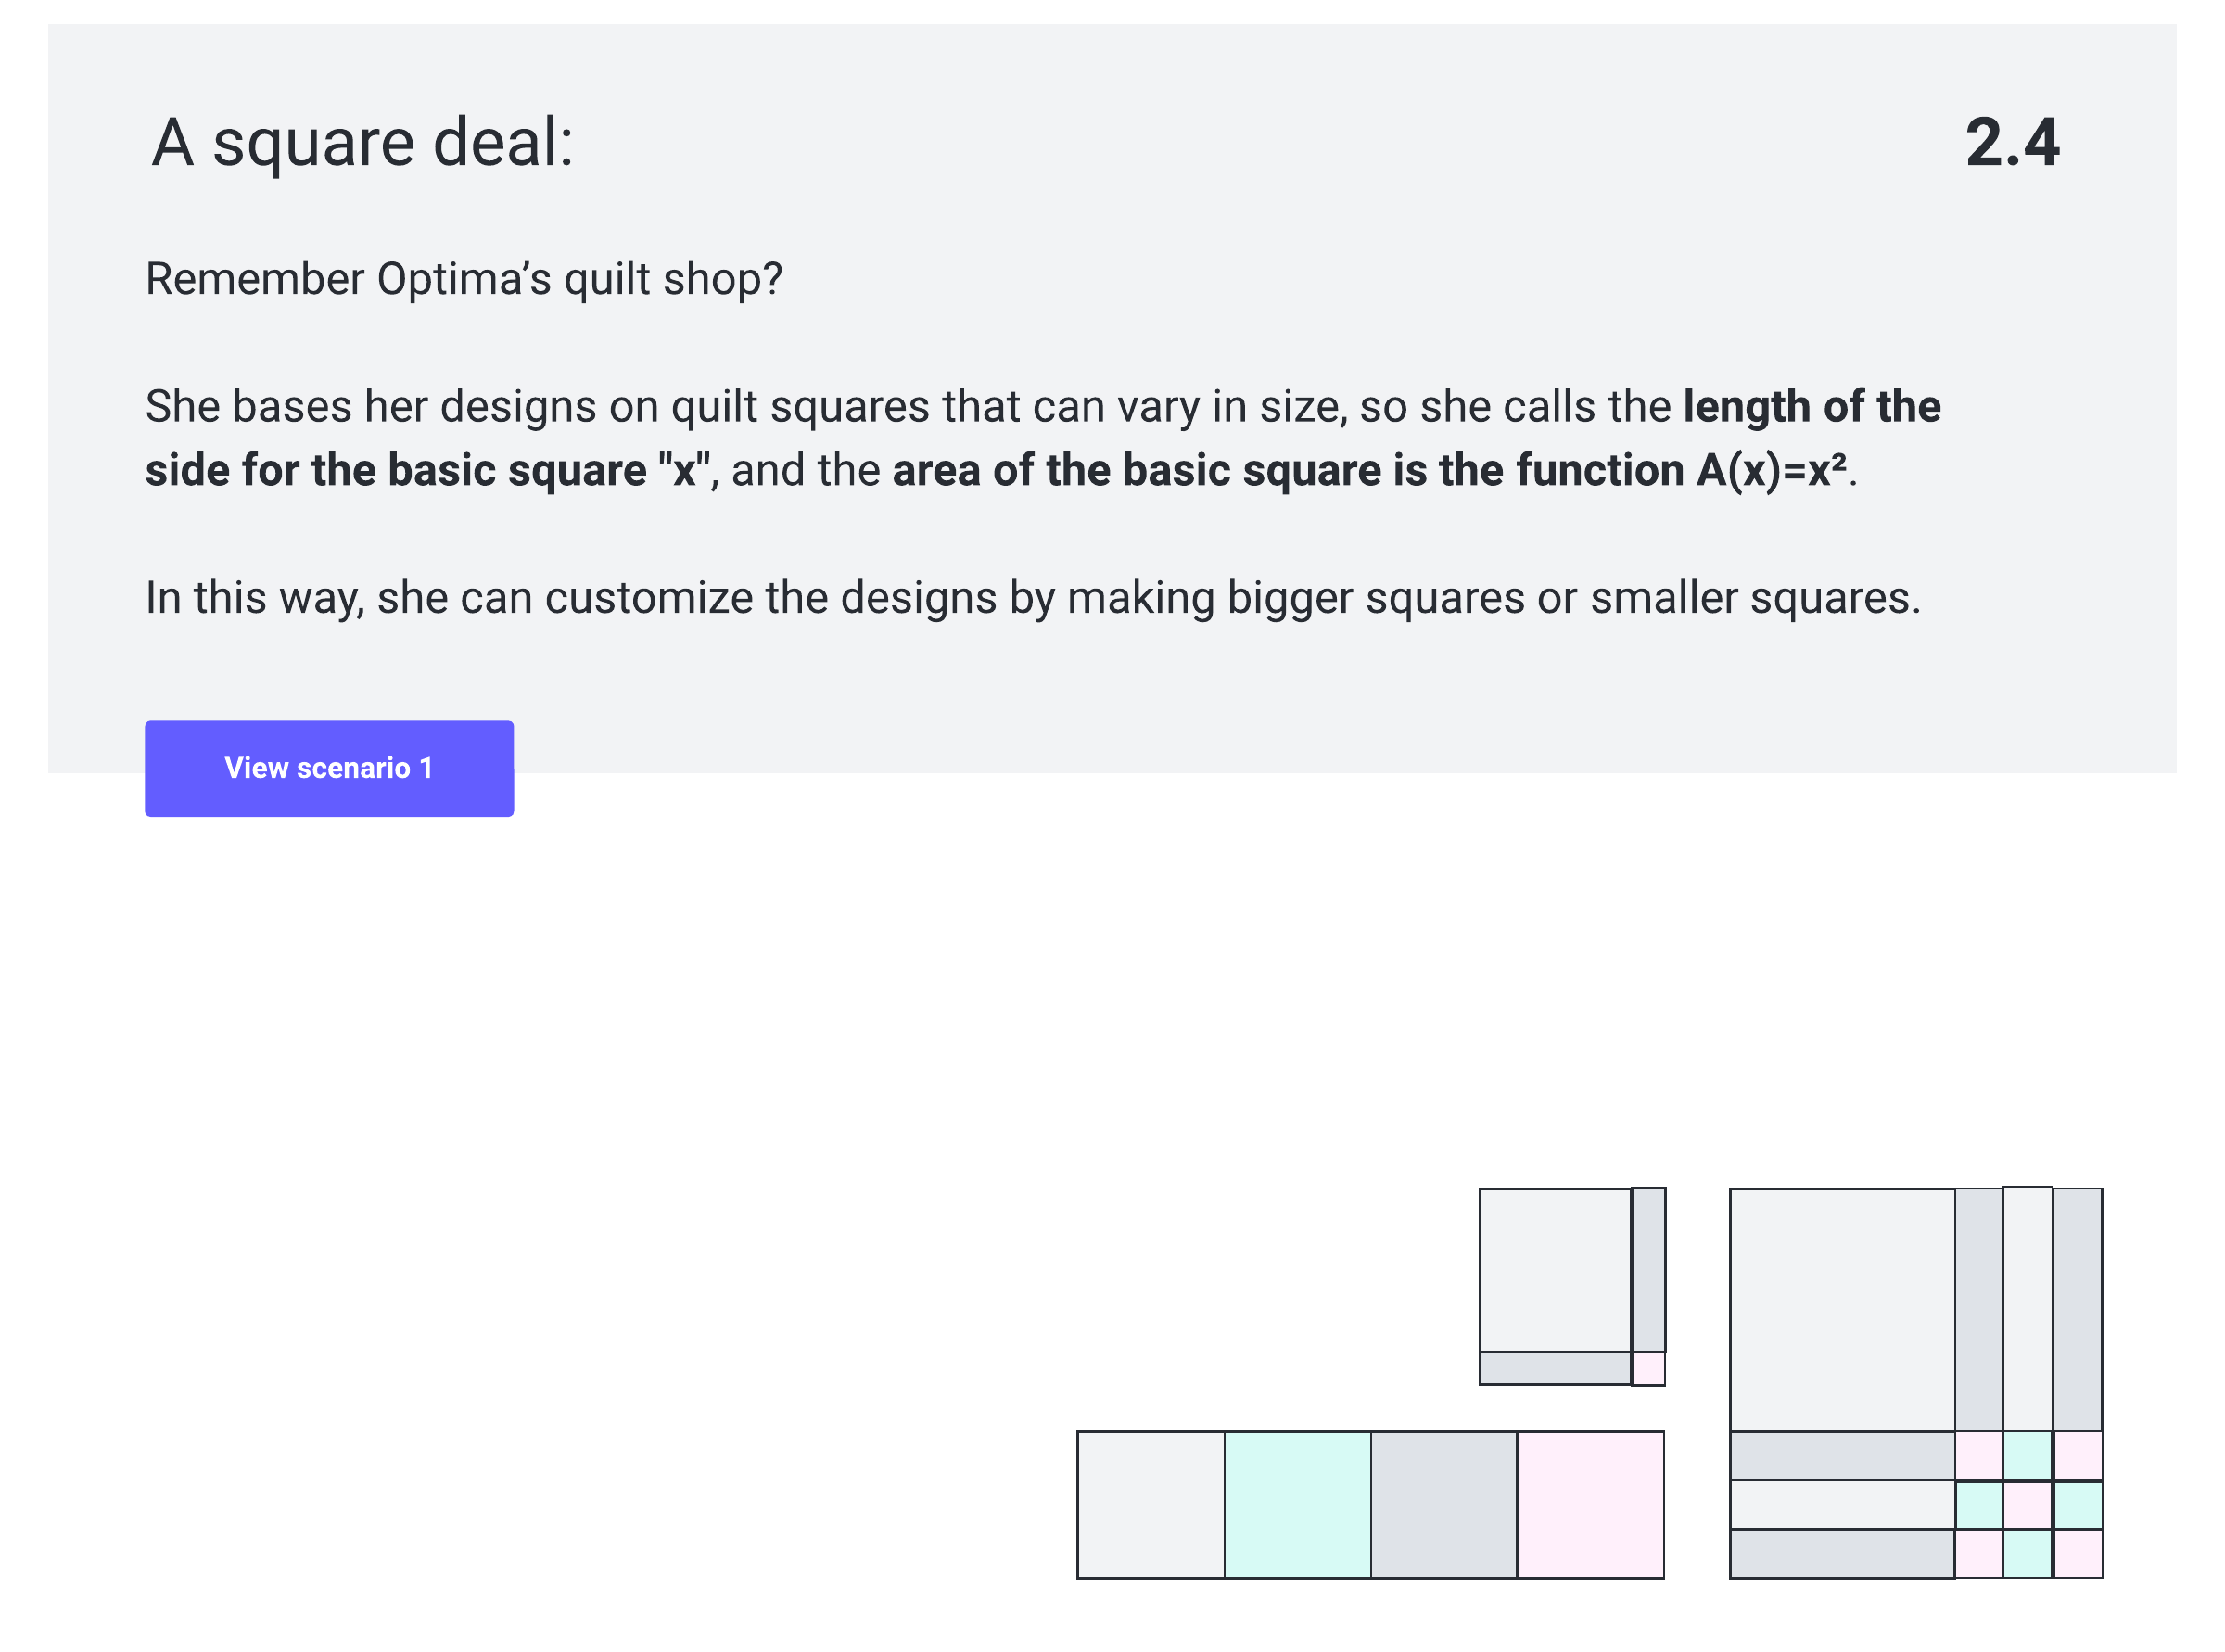Click the center pink square of the nine-square grid
Image resolution: width=2225 pixels, height=1652 pixels.
click(2027, 1505)
